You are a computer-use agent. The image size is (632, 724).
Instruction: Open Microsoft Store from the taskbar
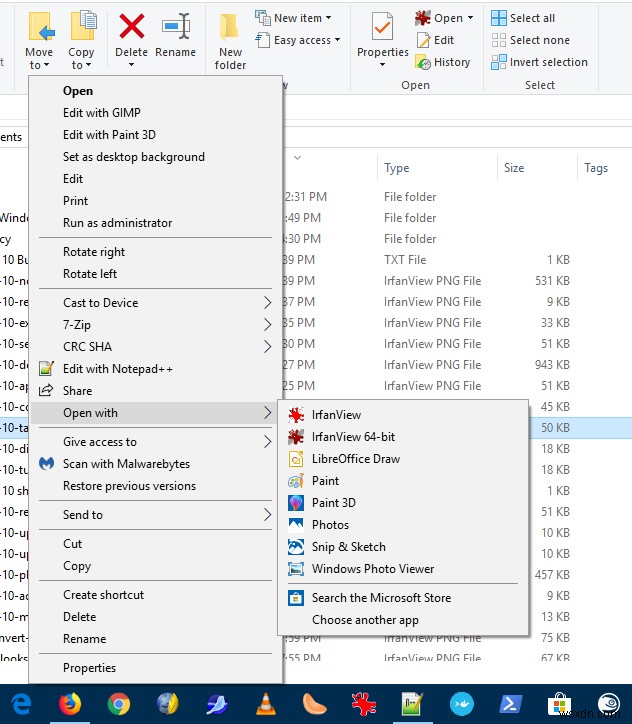tap(560, 704)
